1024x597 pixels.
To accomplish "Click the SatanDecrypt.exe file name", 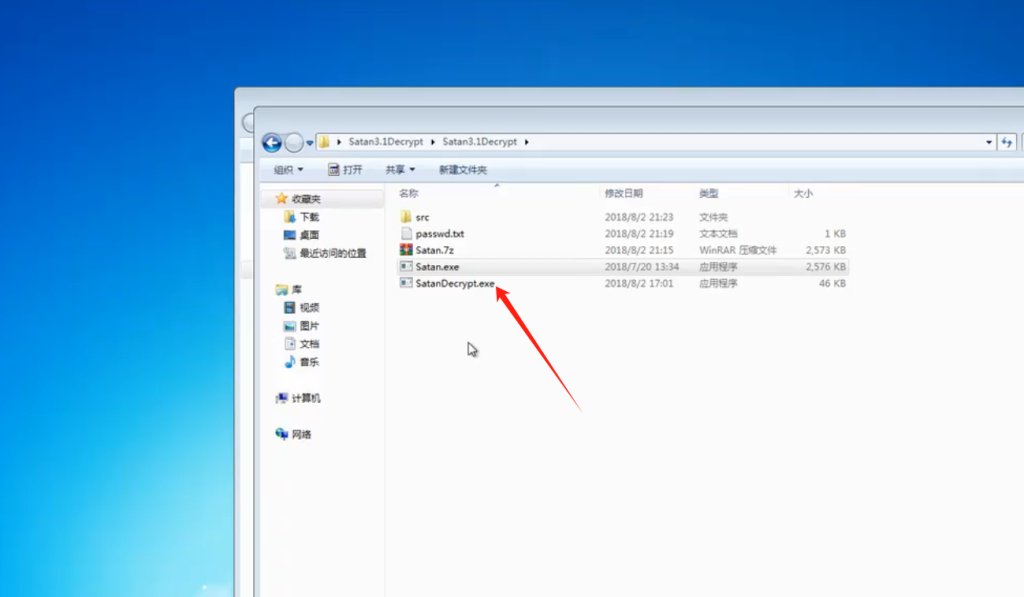I will click(x=455, y=283).
